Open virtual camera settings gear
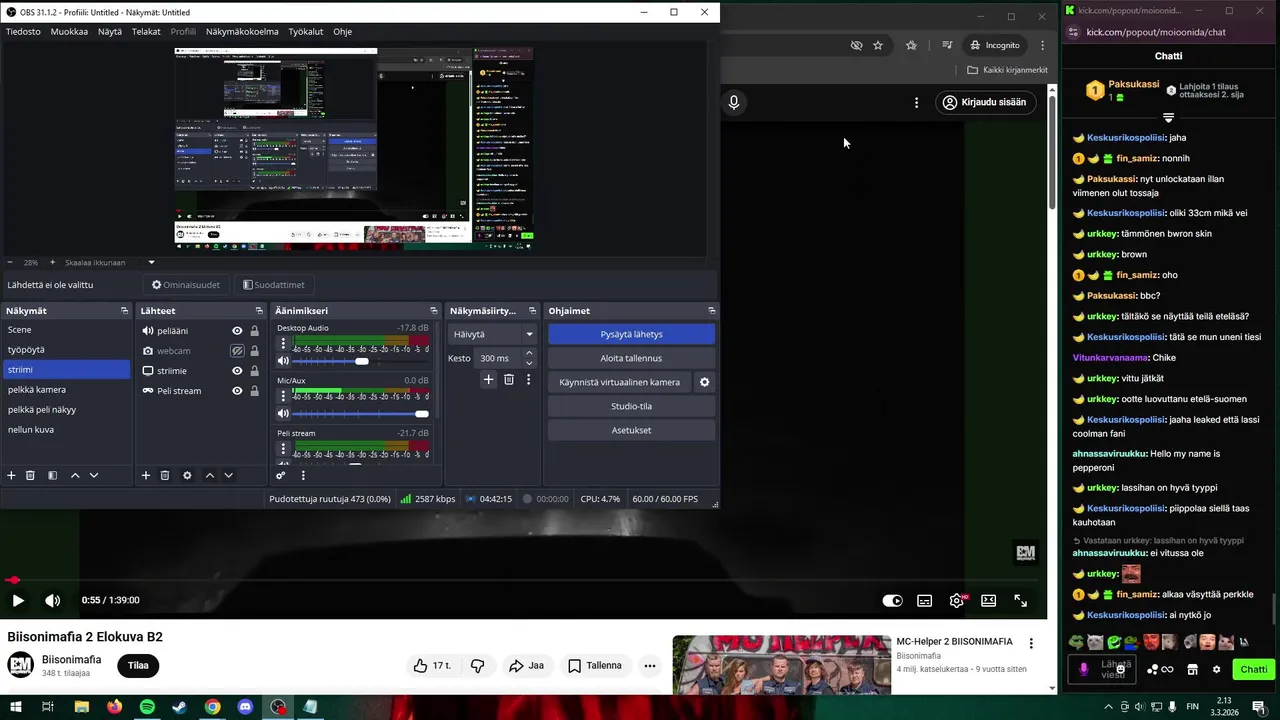Viewport: 1280px width, 720px height. click(x=704, y=382)
